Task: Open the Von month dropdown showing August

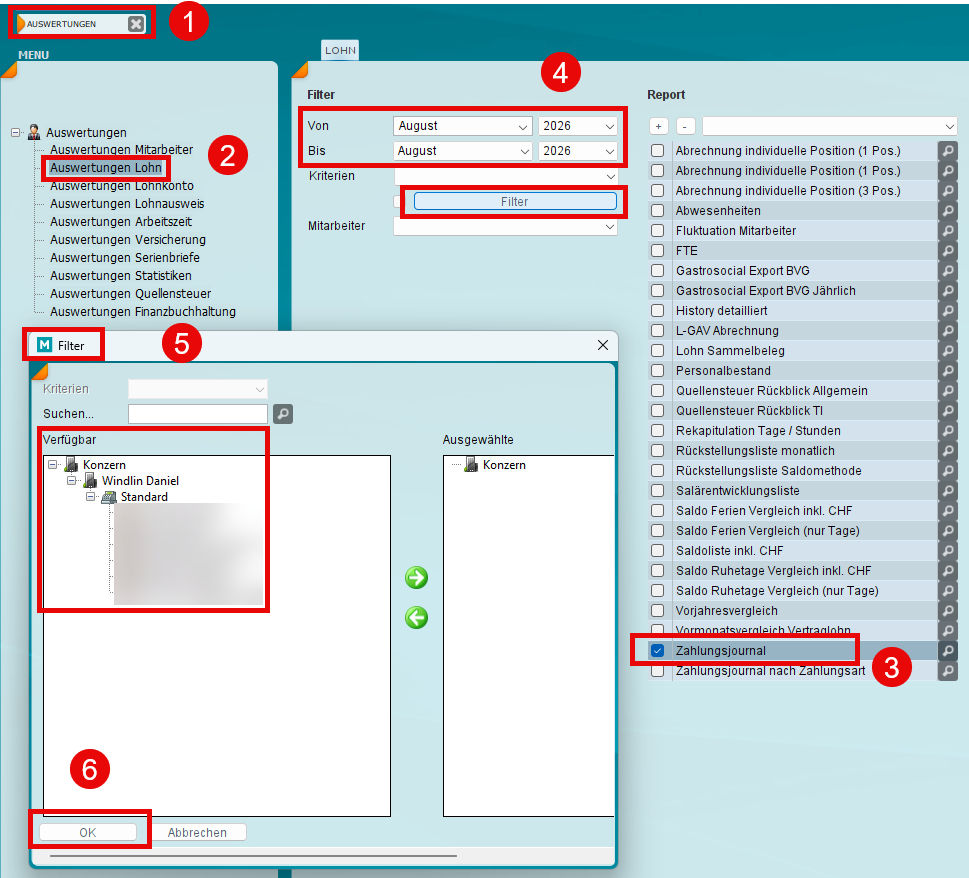Action: point(462,126)
